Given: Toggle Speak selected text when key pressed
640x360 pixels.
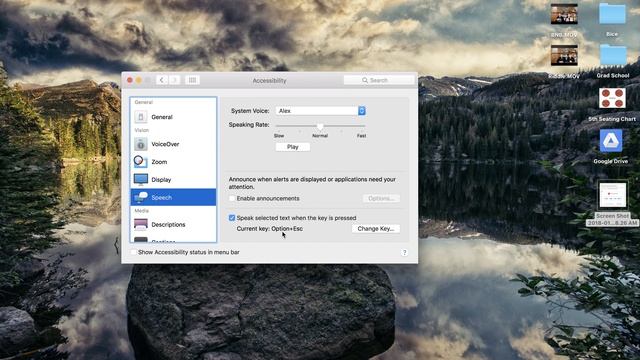Looking at the screenshot, I should click(x=232, y=218).
